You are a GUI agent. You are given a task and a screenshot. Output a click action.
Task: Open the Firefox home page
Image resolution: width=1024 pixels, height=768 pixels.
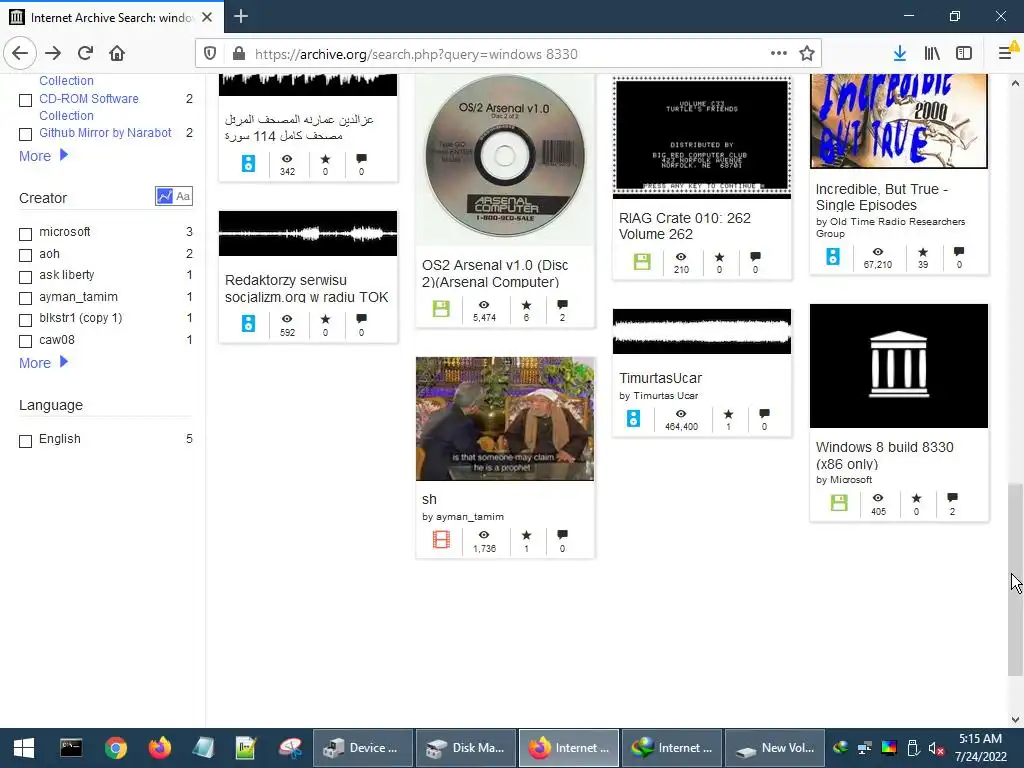click(x=117, y=54)
